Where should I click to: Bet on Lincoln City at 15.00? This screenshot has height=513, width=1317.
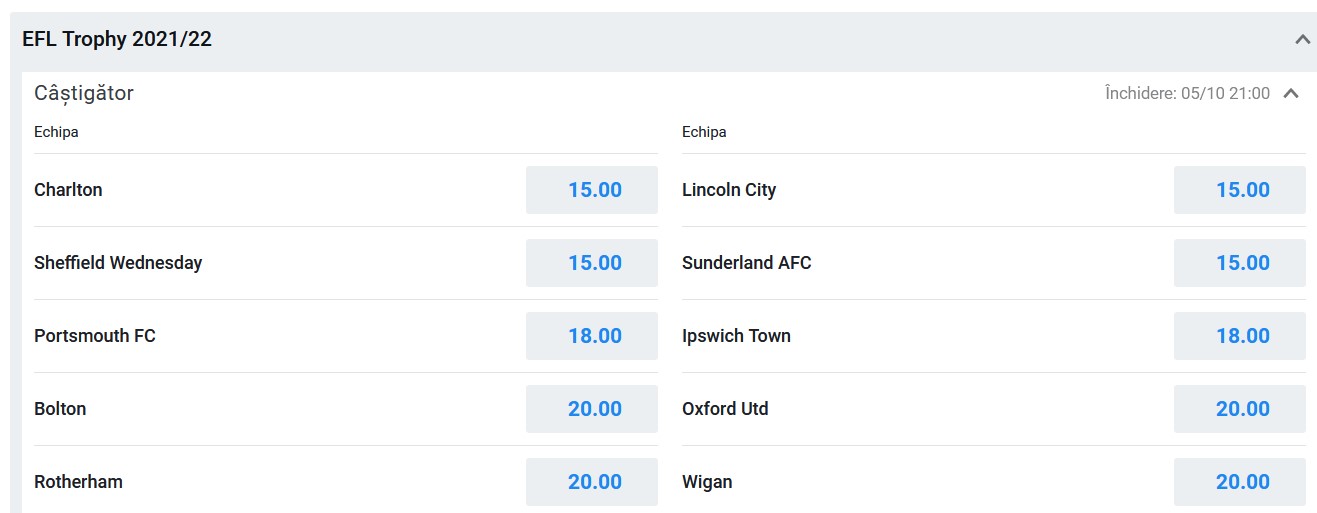[1240, 190]
